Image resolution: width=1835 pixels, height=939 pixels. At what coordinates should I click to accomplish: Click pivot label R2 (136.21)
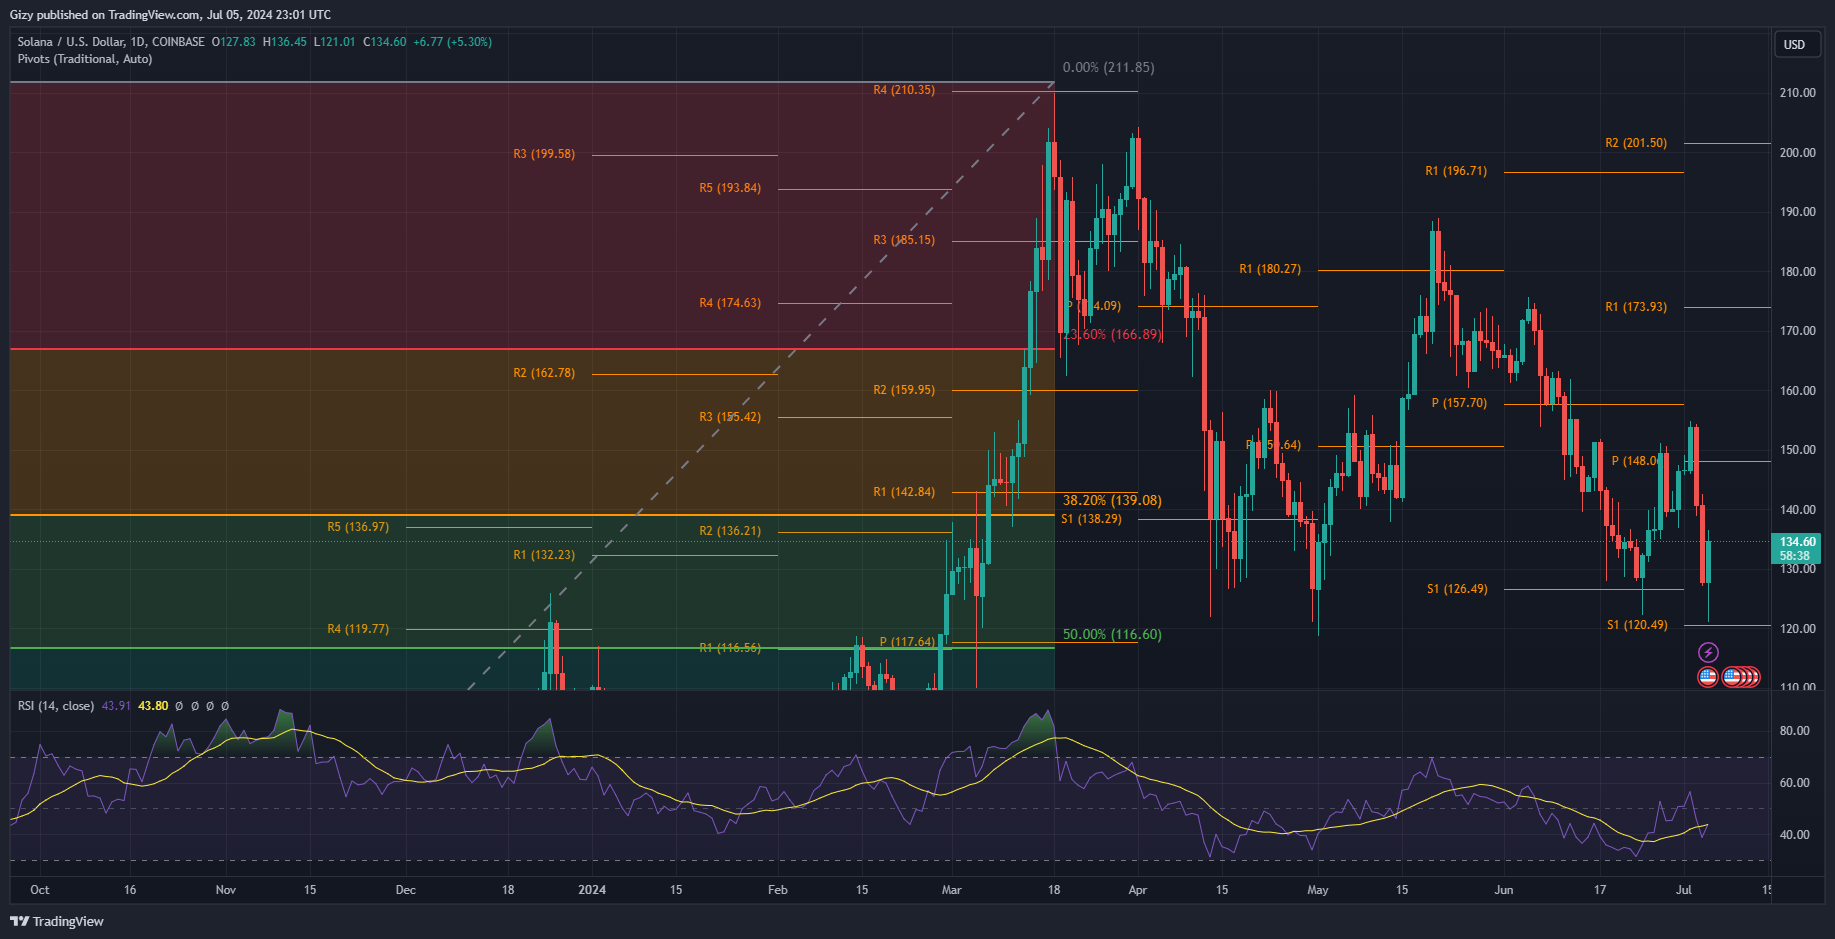click(730, 531)
